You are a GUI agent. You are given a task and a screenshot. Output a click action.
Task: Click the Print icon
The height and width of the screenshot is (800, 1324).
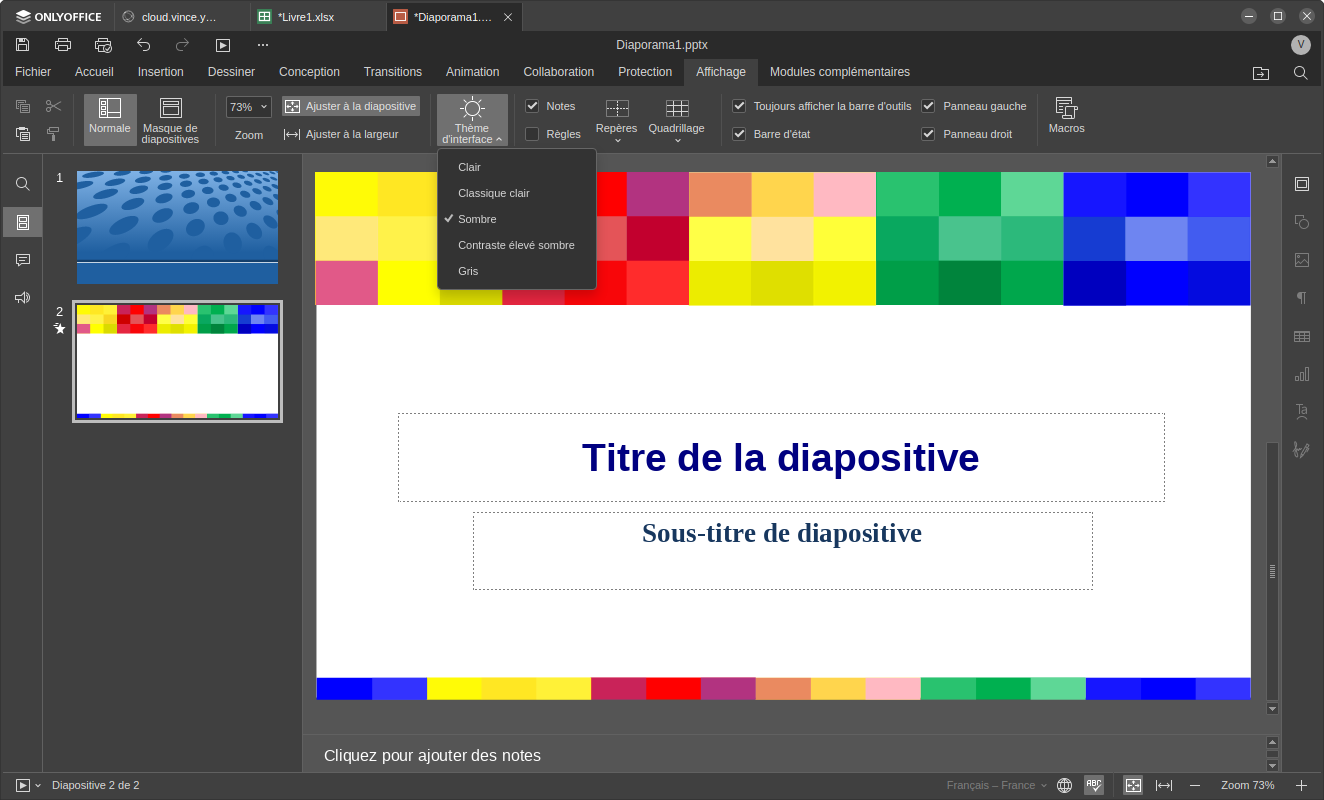click(63, 45)
